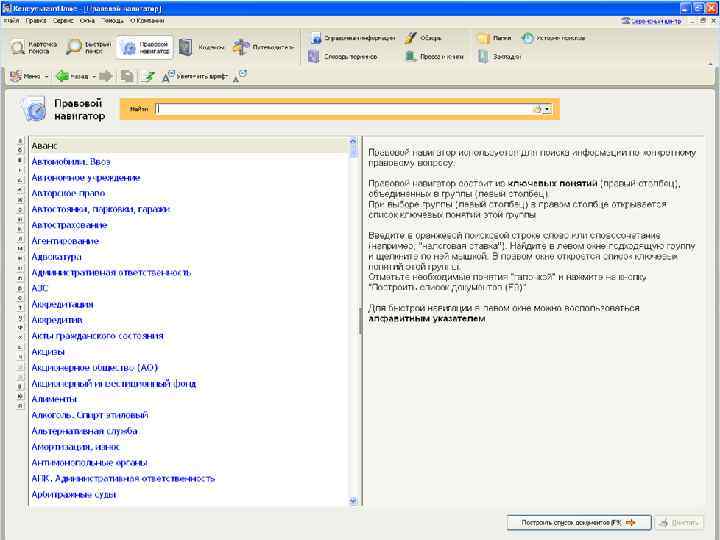Select Агентирование group
Screen dimensions: 720x540
[x=65, y=241]
